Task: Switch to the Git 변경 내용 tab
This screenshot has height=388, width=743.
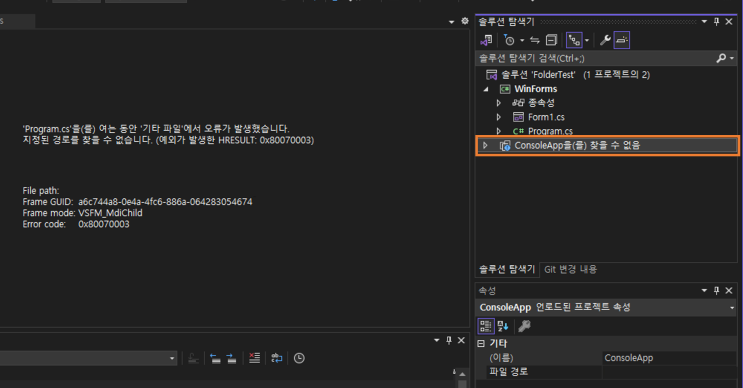Action: pos(571,270)
